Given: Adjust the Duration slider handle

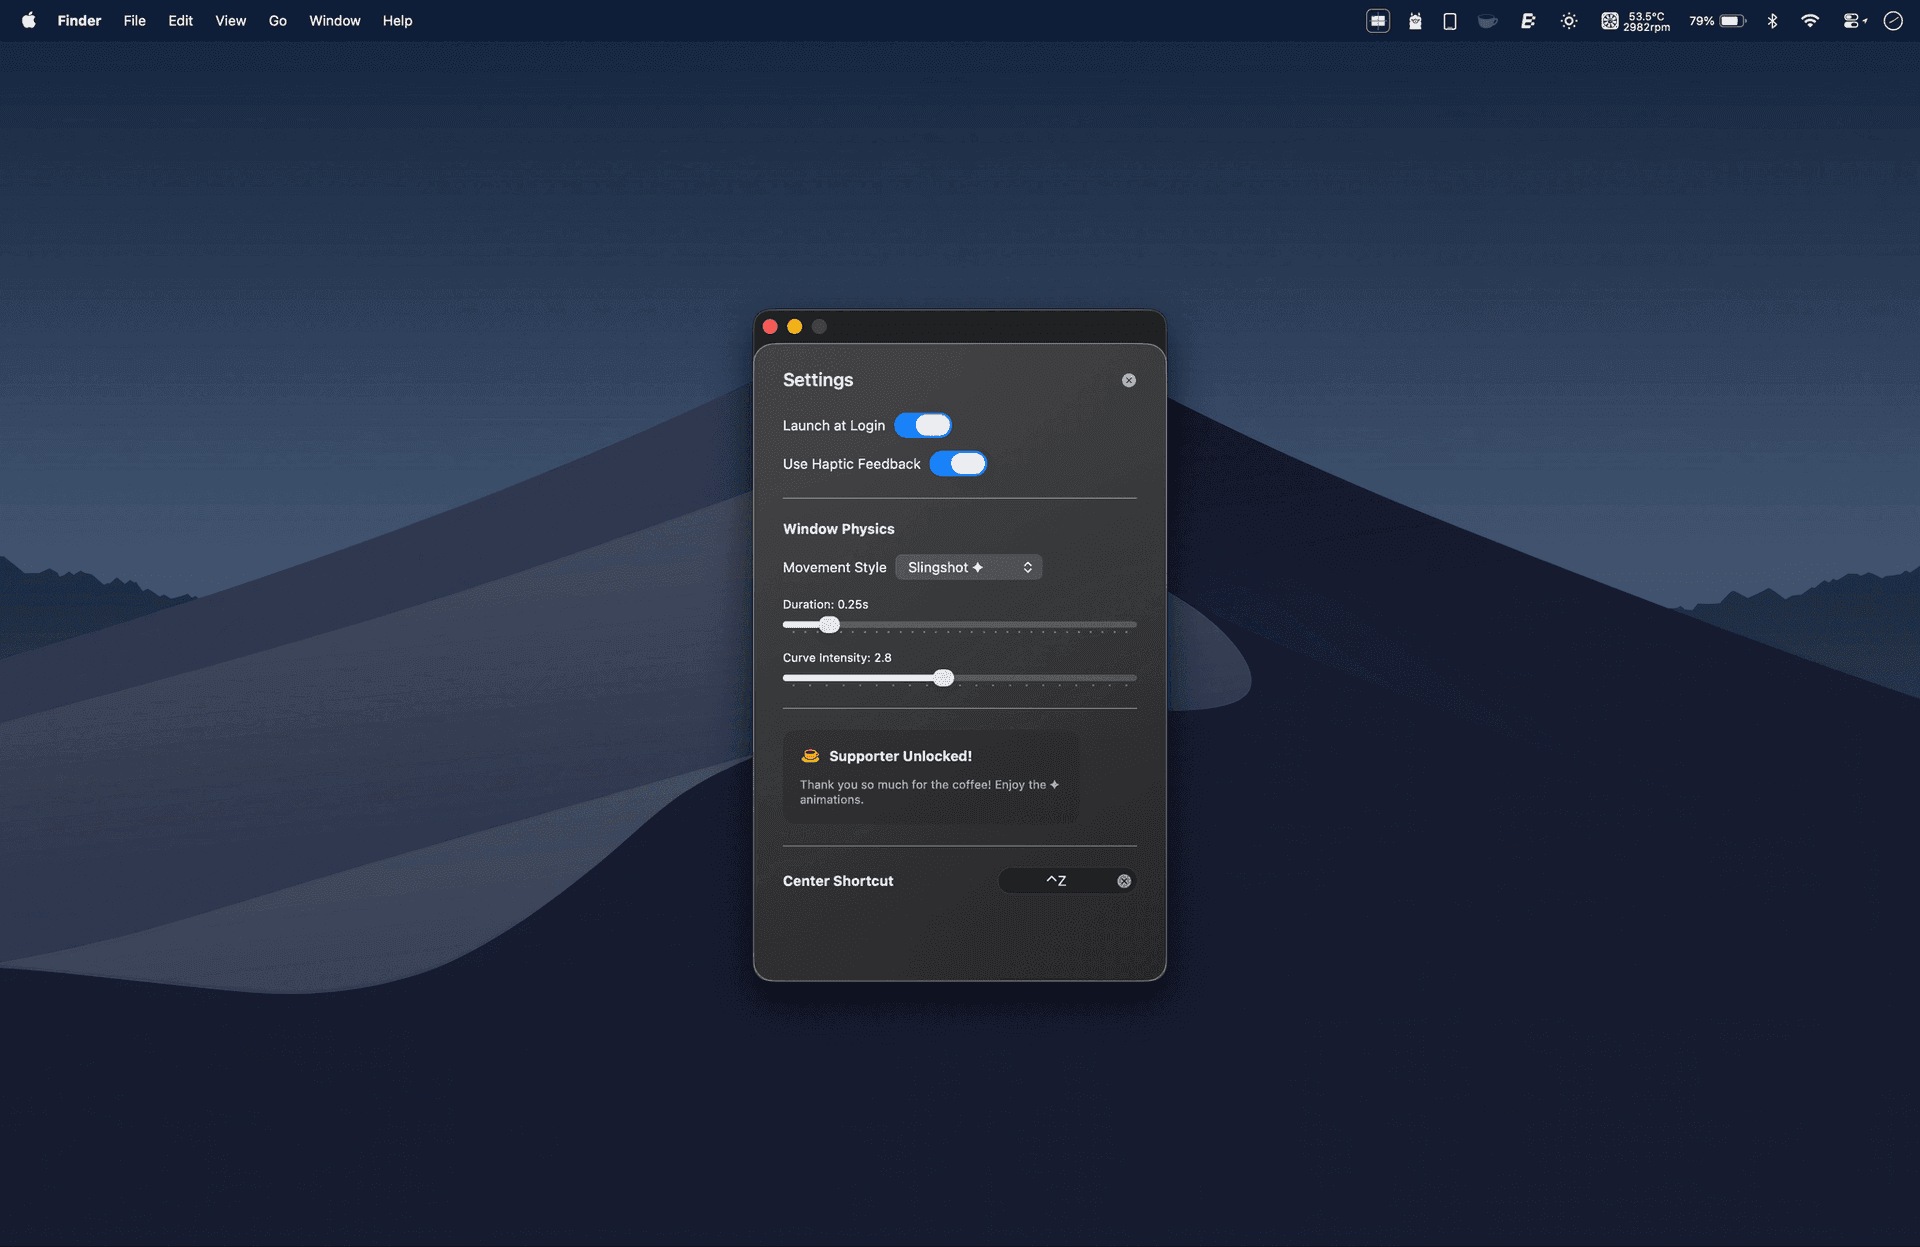Looking at the screenshot, I should 829,625.
